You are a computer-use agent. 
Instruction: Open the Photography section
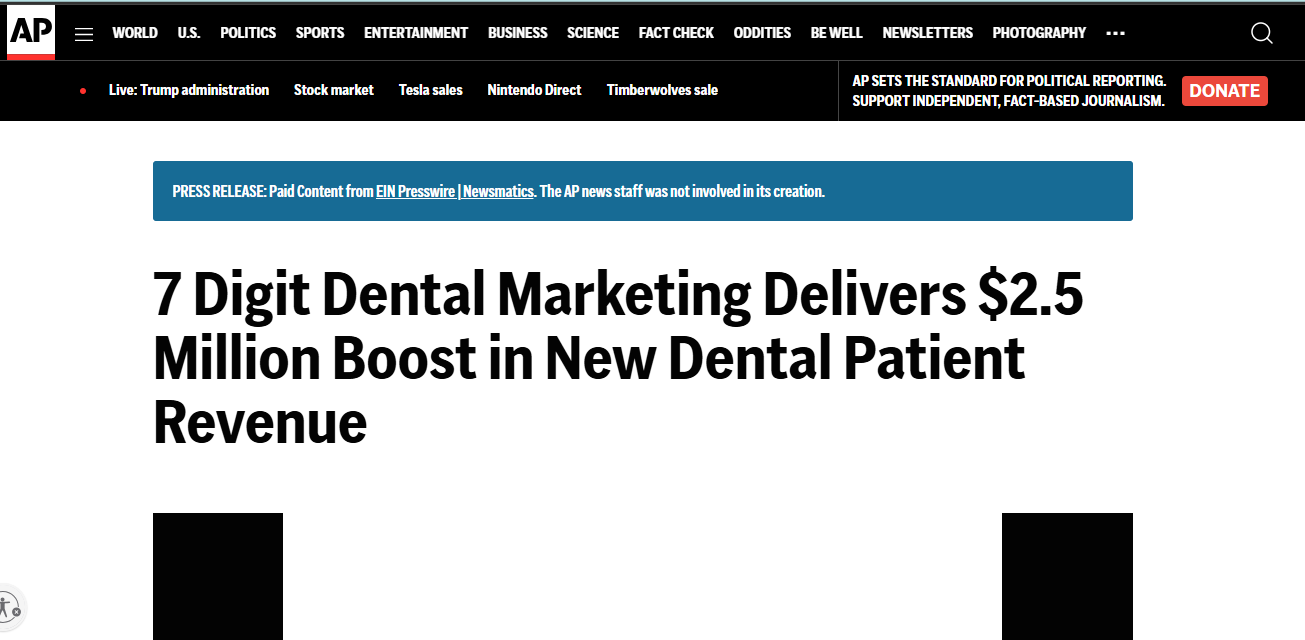pyautogui.click(x=1039, y=33)
